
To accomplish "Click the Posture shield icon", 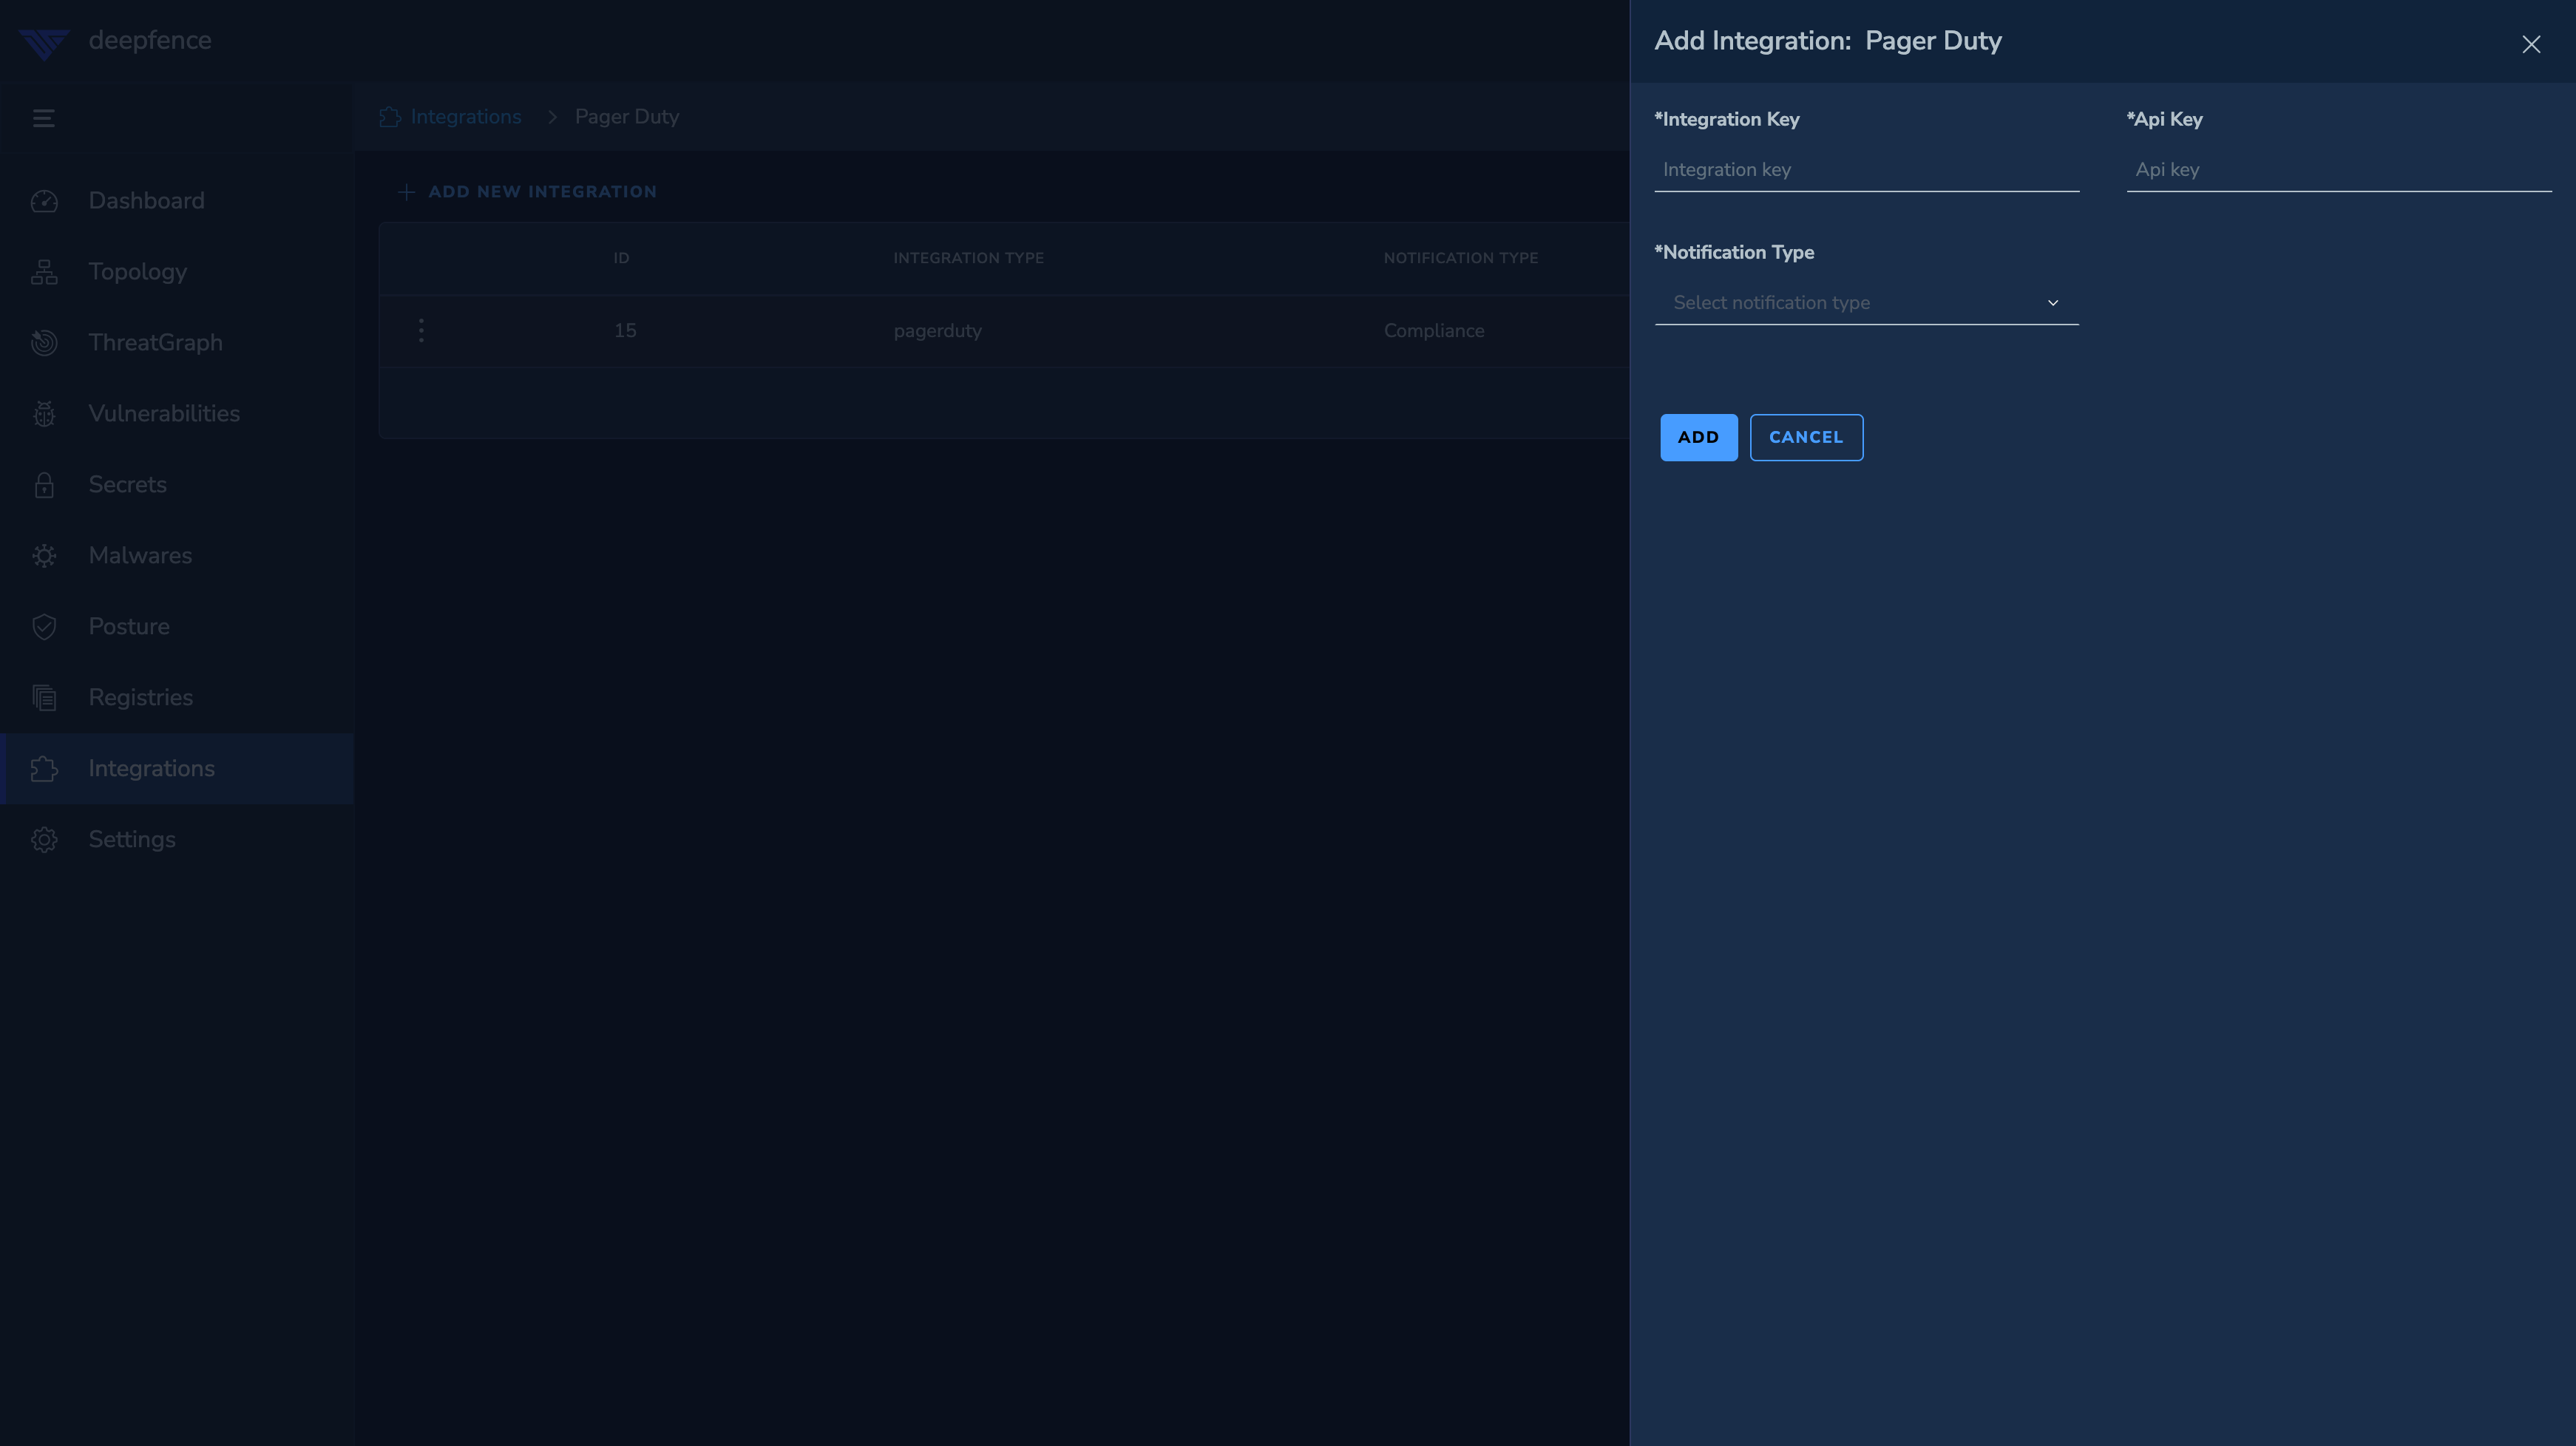I will click(44, 627).
